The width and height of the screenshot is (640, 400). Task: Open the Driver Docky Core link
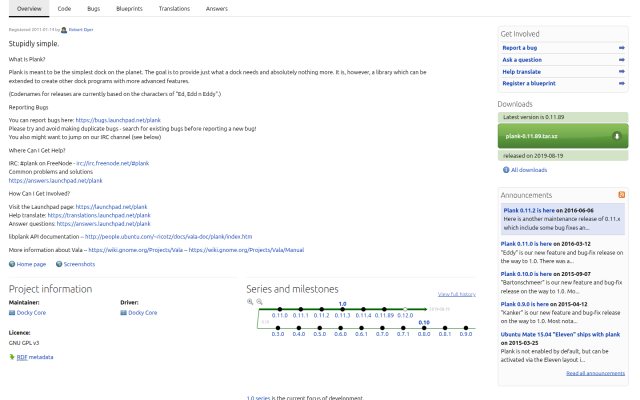pos(143,313)
